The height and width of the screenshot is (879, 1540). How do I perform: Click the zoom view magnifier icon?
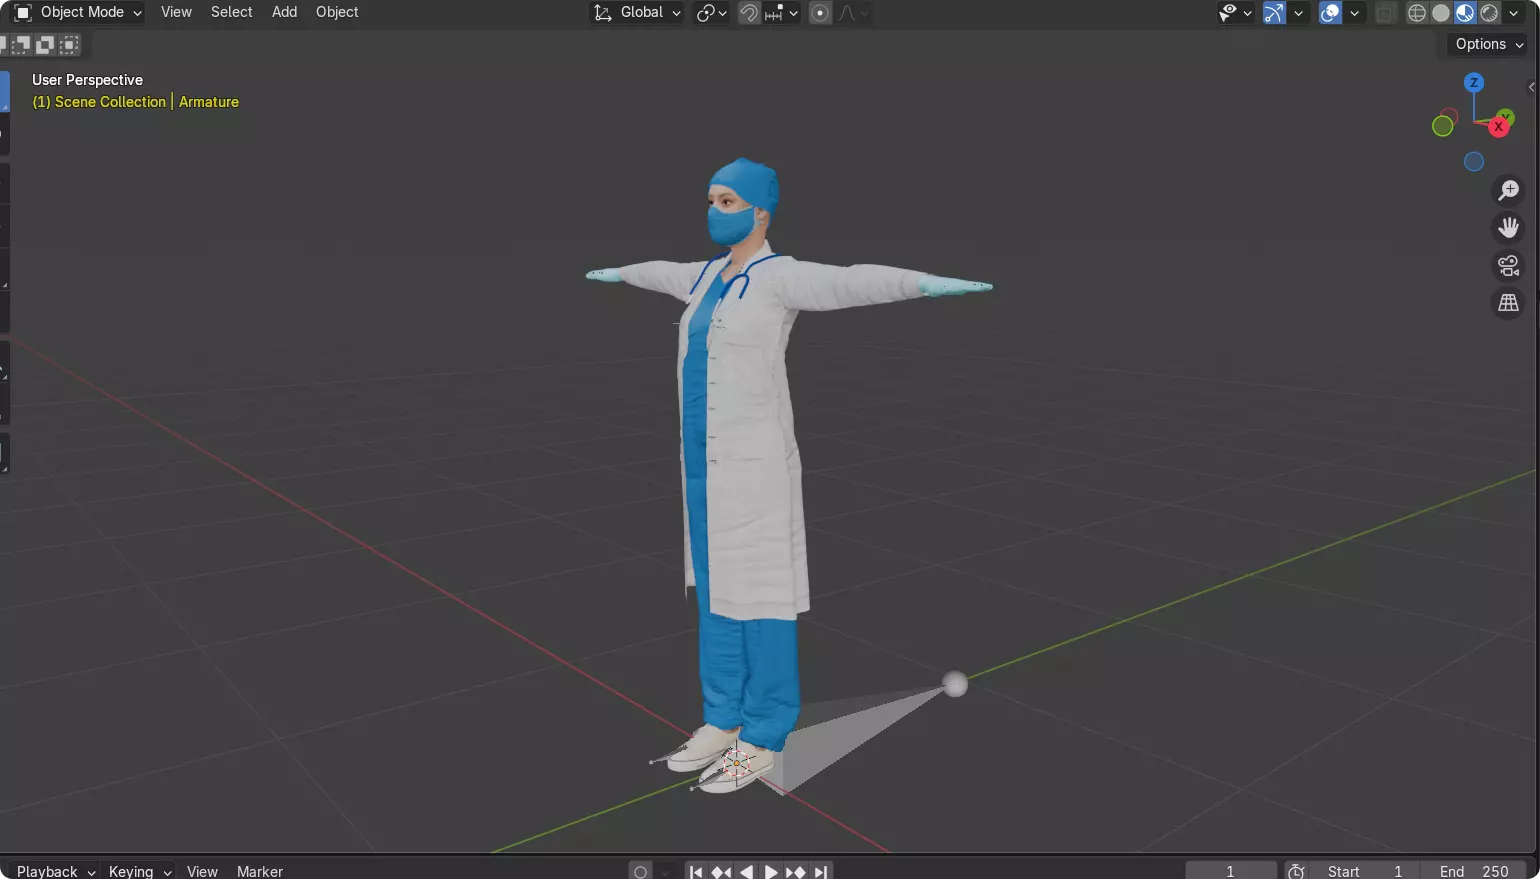click(1508, 190)
